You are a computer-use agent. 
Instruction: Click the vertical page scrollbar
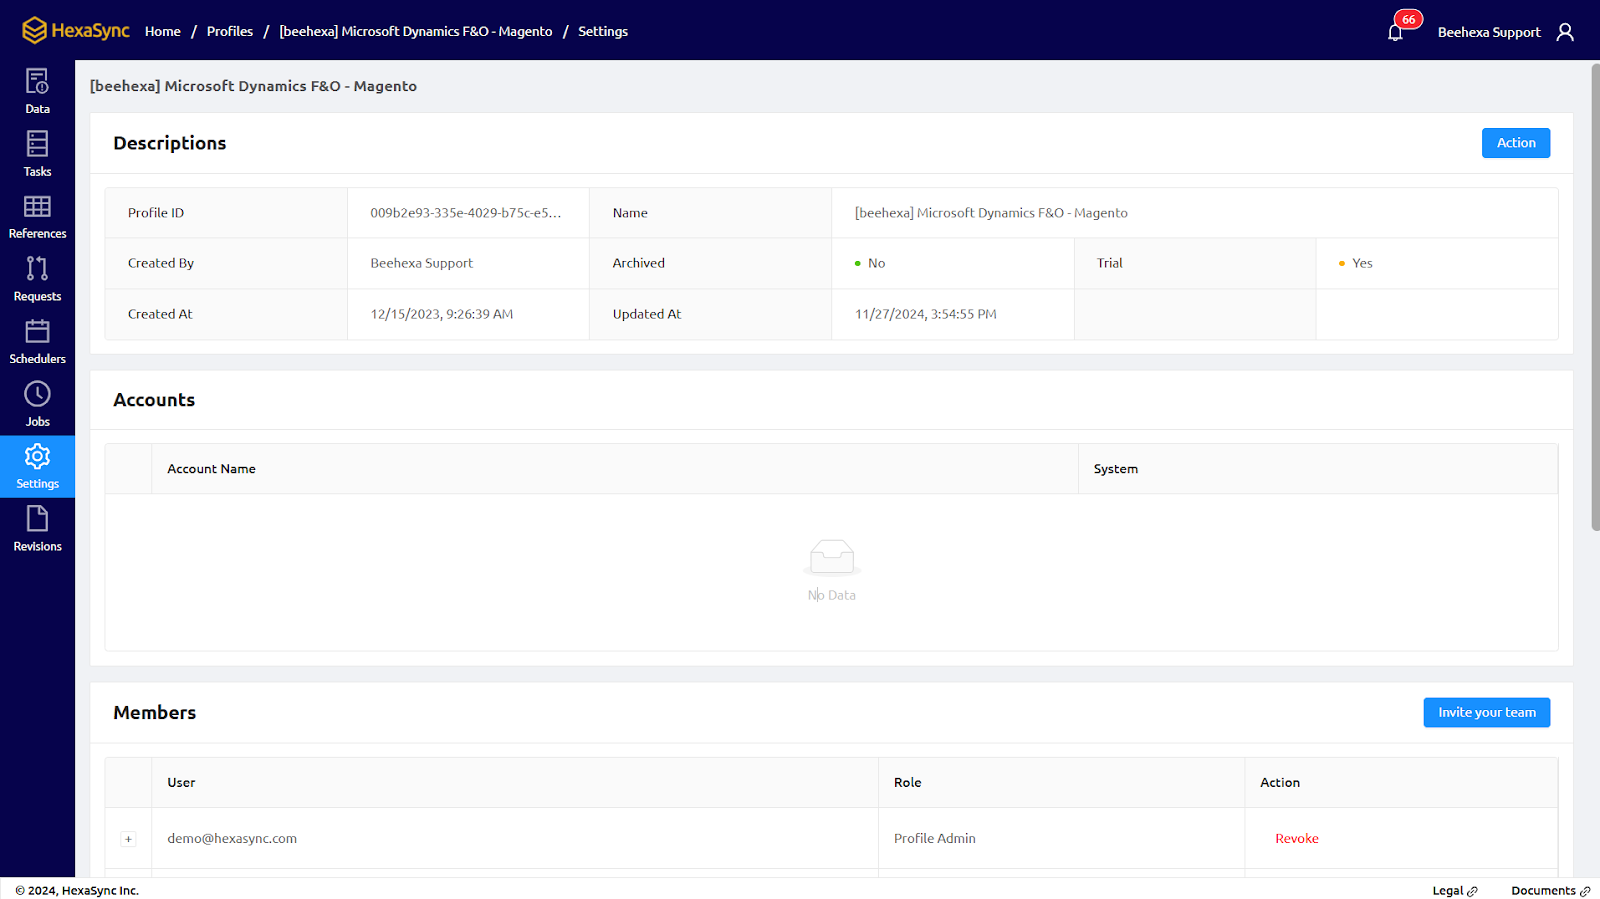point(1595,297)
